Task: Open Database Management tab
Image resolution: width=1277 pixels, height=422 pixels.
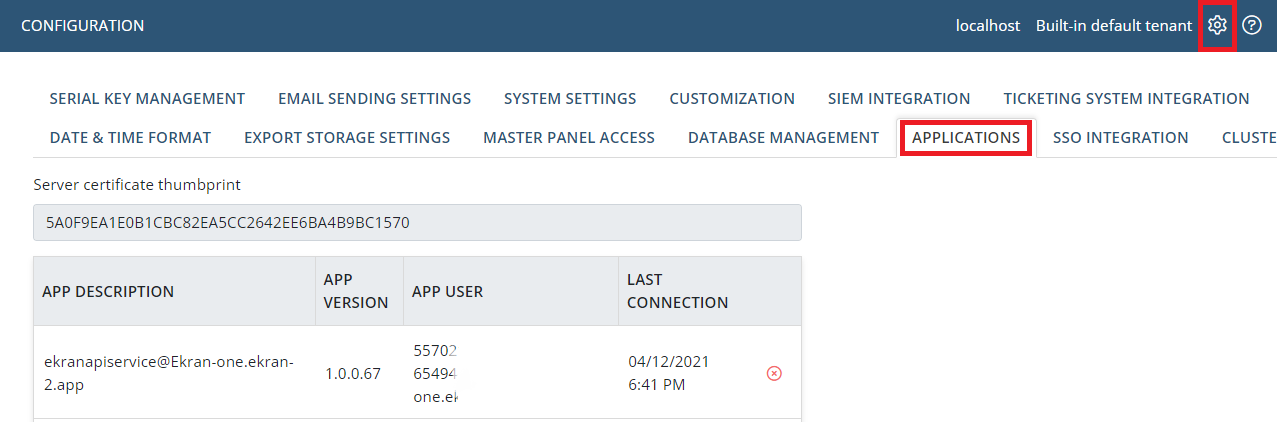Action: (x=783, y=137)
